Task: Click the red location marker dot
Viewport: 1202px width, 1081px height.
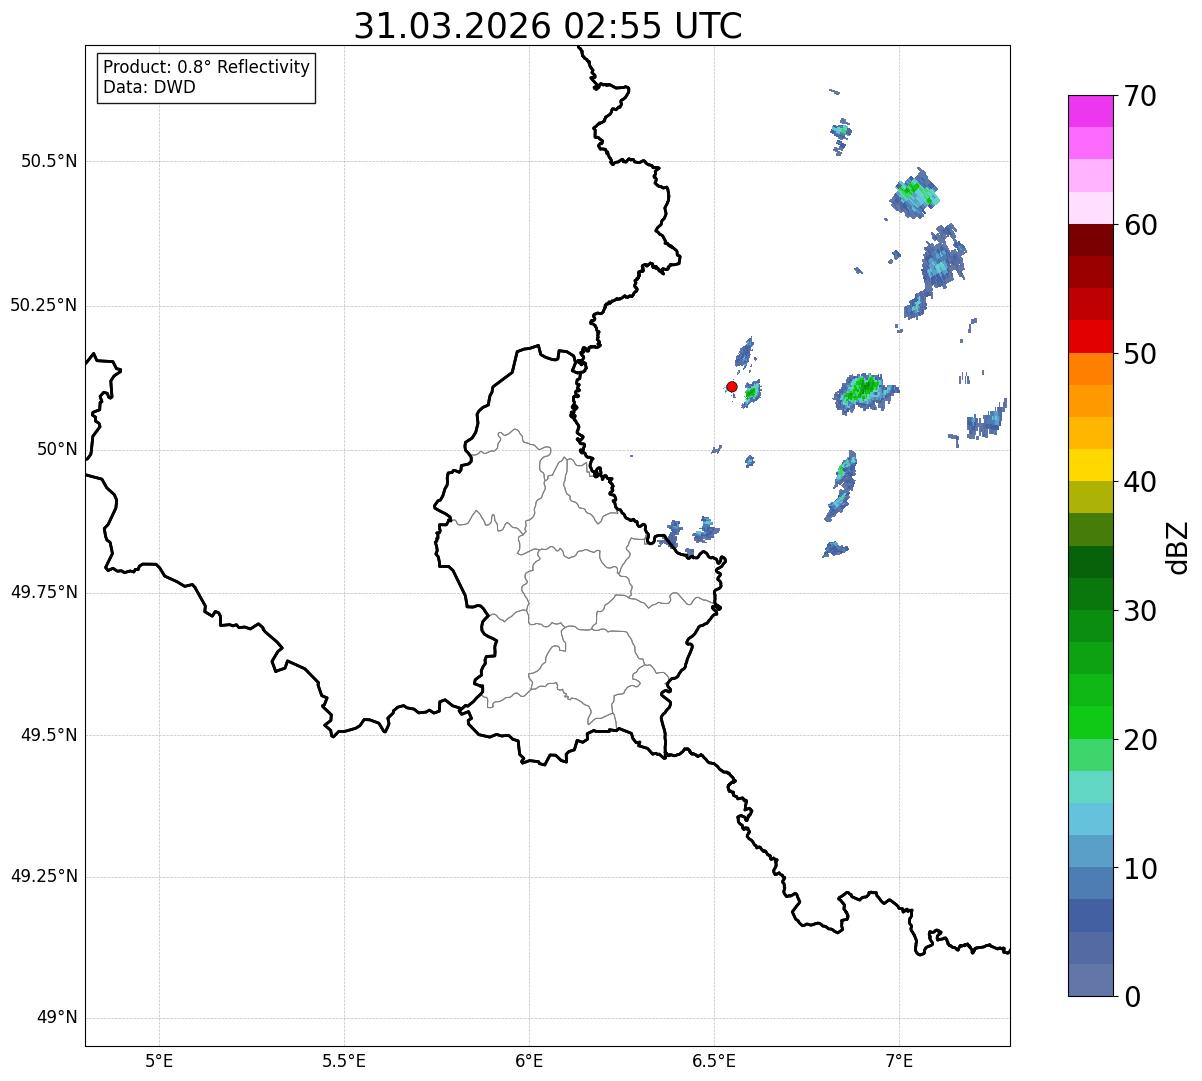Action: click(x=732, y=386)
